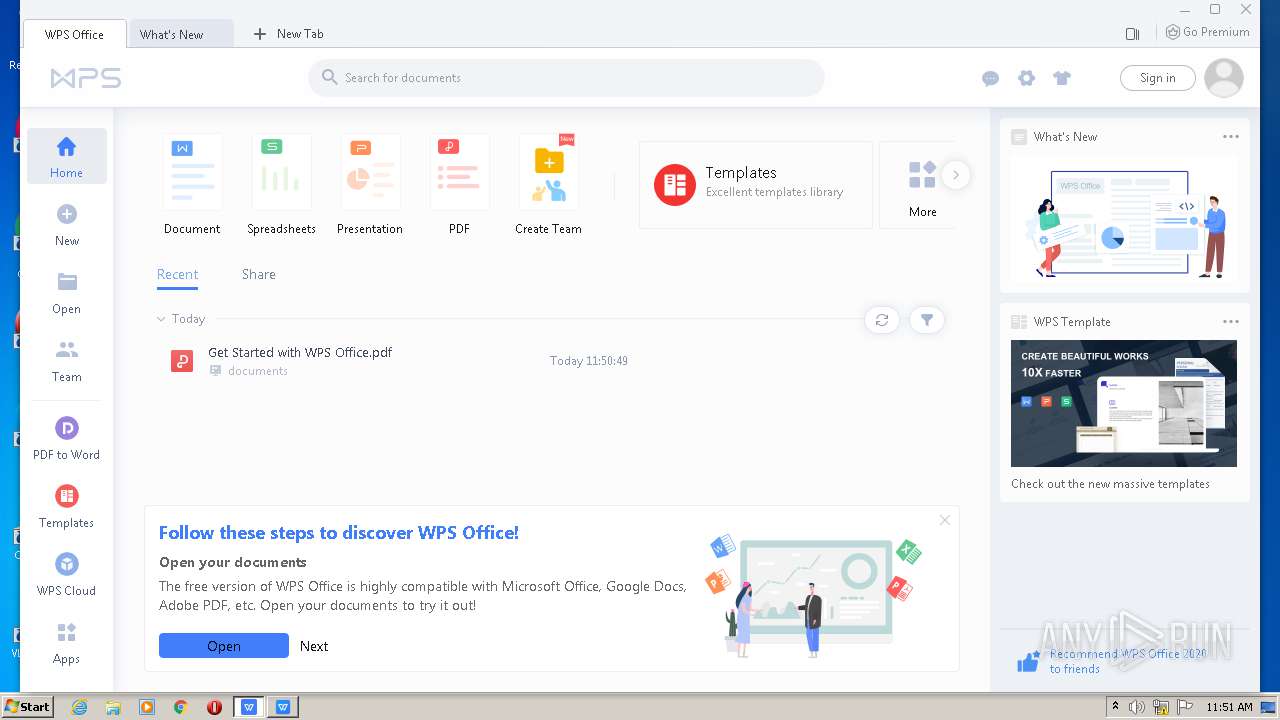Open Get Started with WPS Office.pdf
The image size is (1280, 720).
click(x=300, y=352)
